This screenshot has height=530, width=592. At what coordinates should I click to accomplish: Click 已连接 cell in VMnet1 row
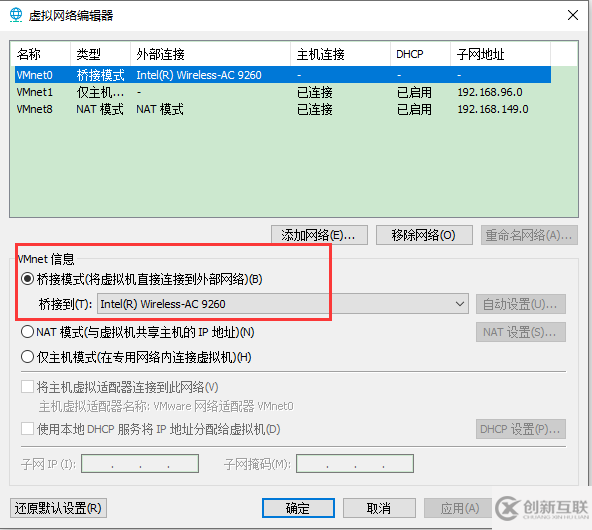(x=314, y=92)
